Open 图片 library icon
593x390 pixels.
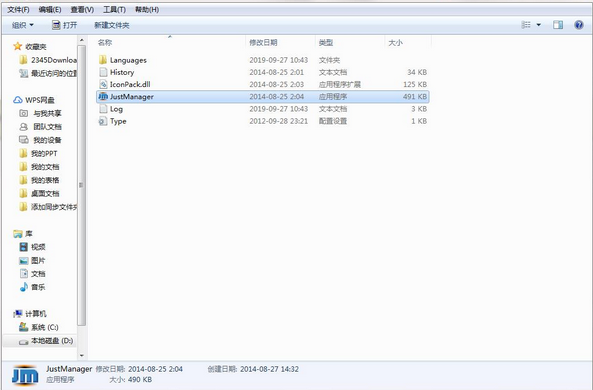tap(23, 260)
